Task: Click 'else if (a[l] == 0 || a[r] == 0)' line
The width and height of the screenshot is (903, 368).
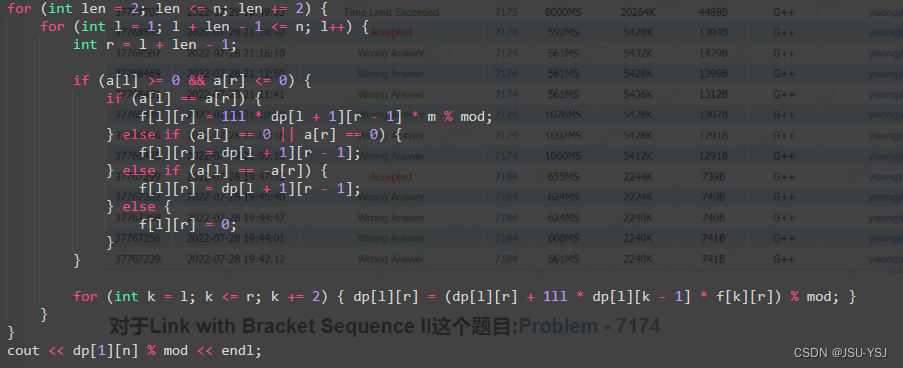Action: 254,135
